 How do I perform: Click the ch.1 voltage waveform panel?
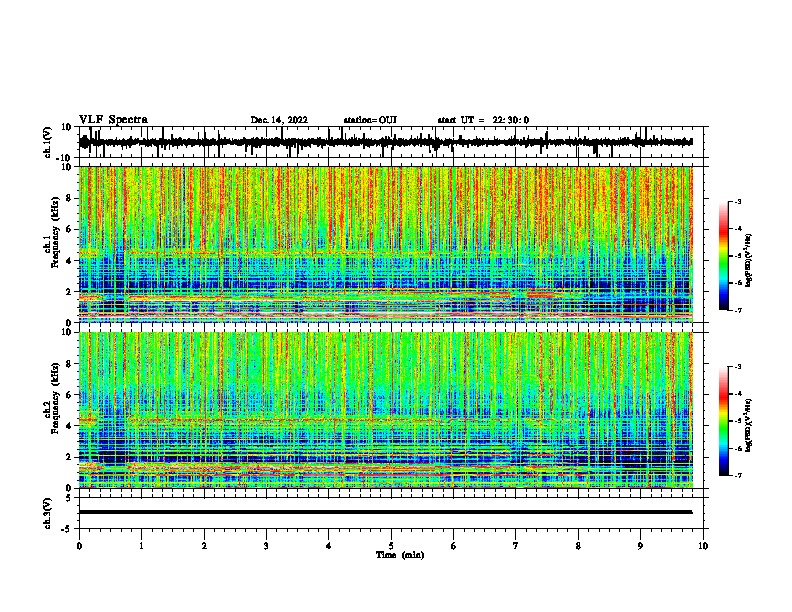click(x=390, y=142)
